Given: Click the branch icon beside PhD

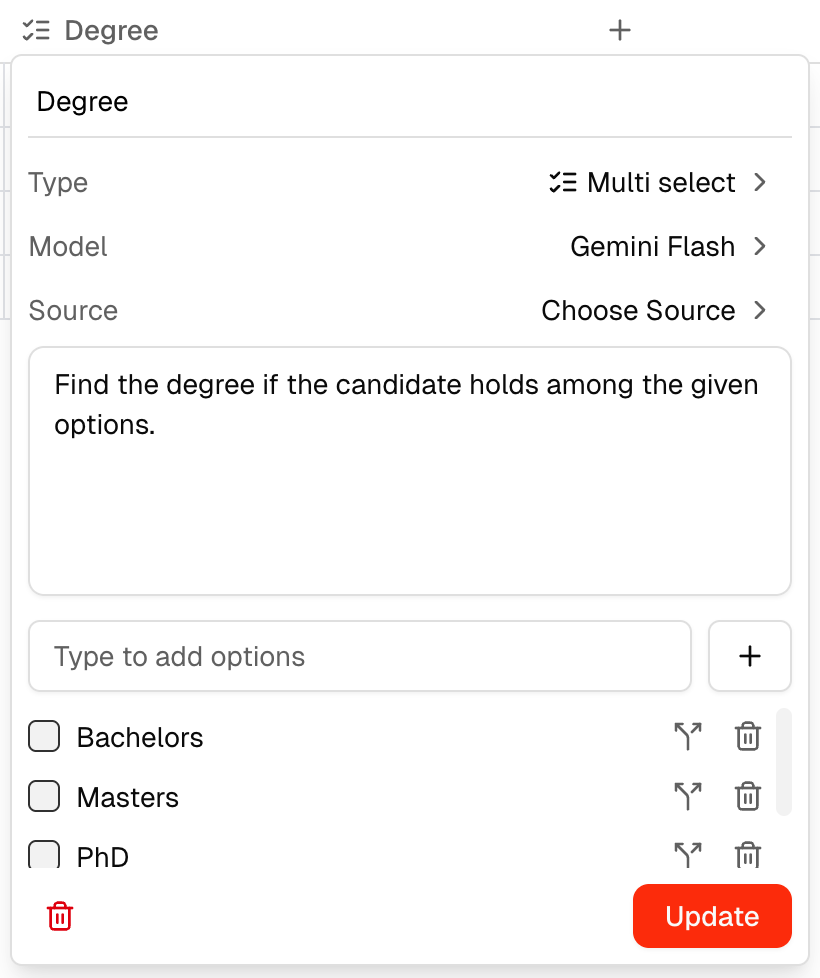Looking at the screenshot, I should click(x=687, y=855).
